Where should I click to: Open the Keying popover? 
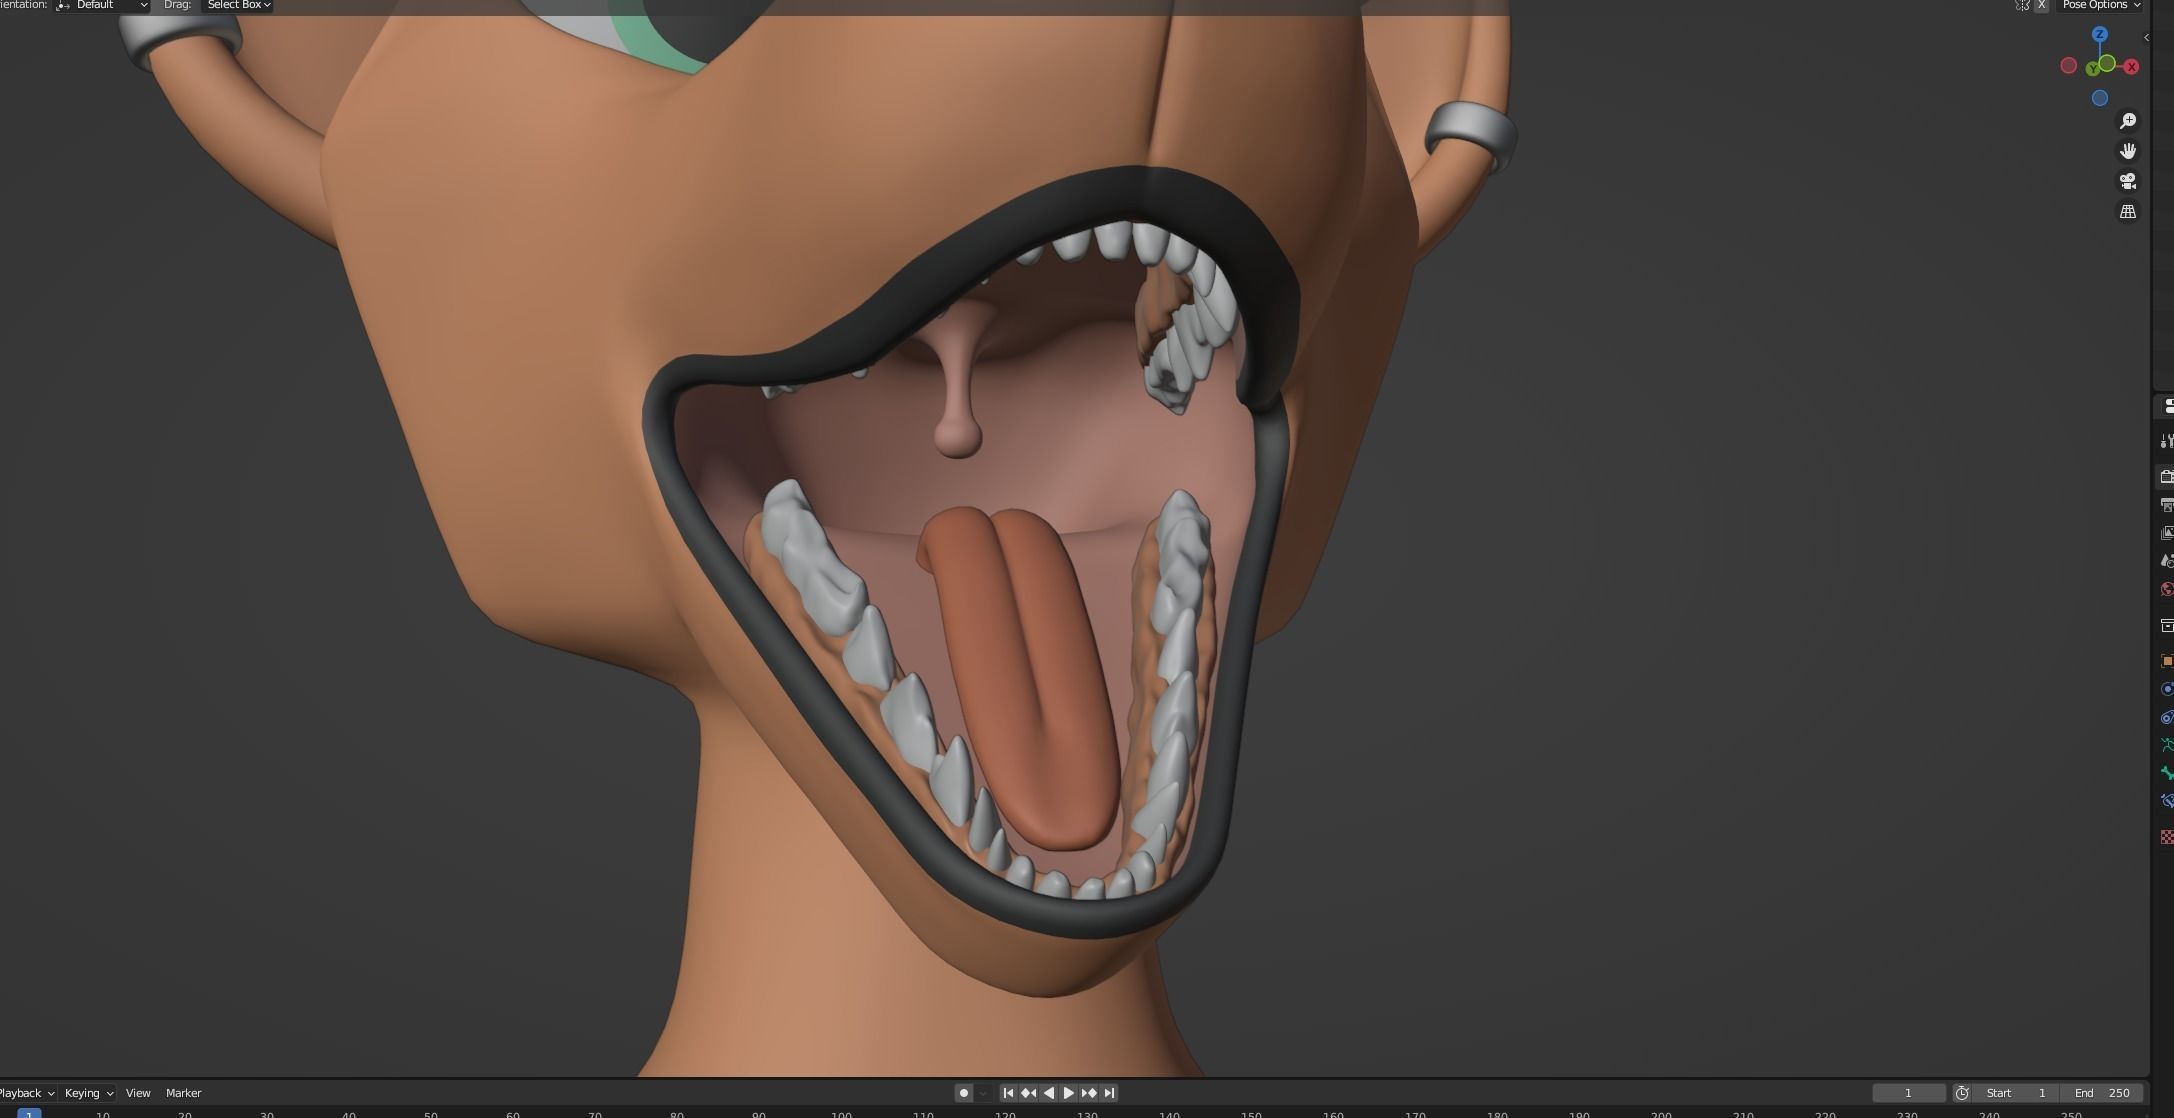coord(88,1093)
